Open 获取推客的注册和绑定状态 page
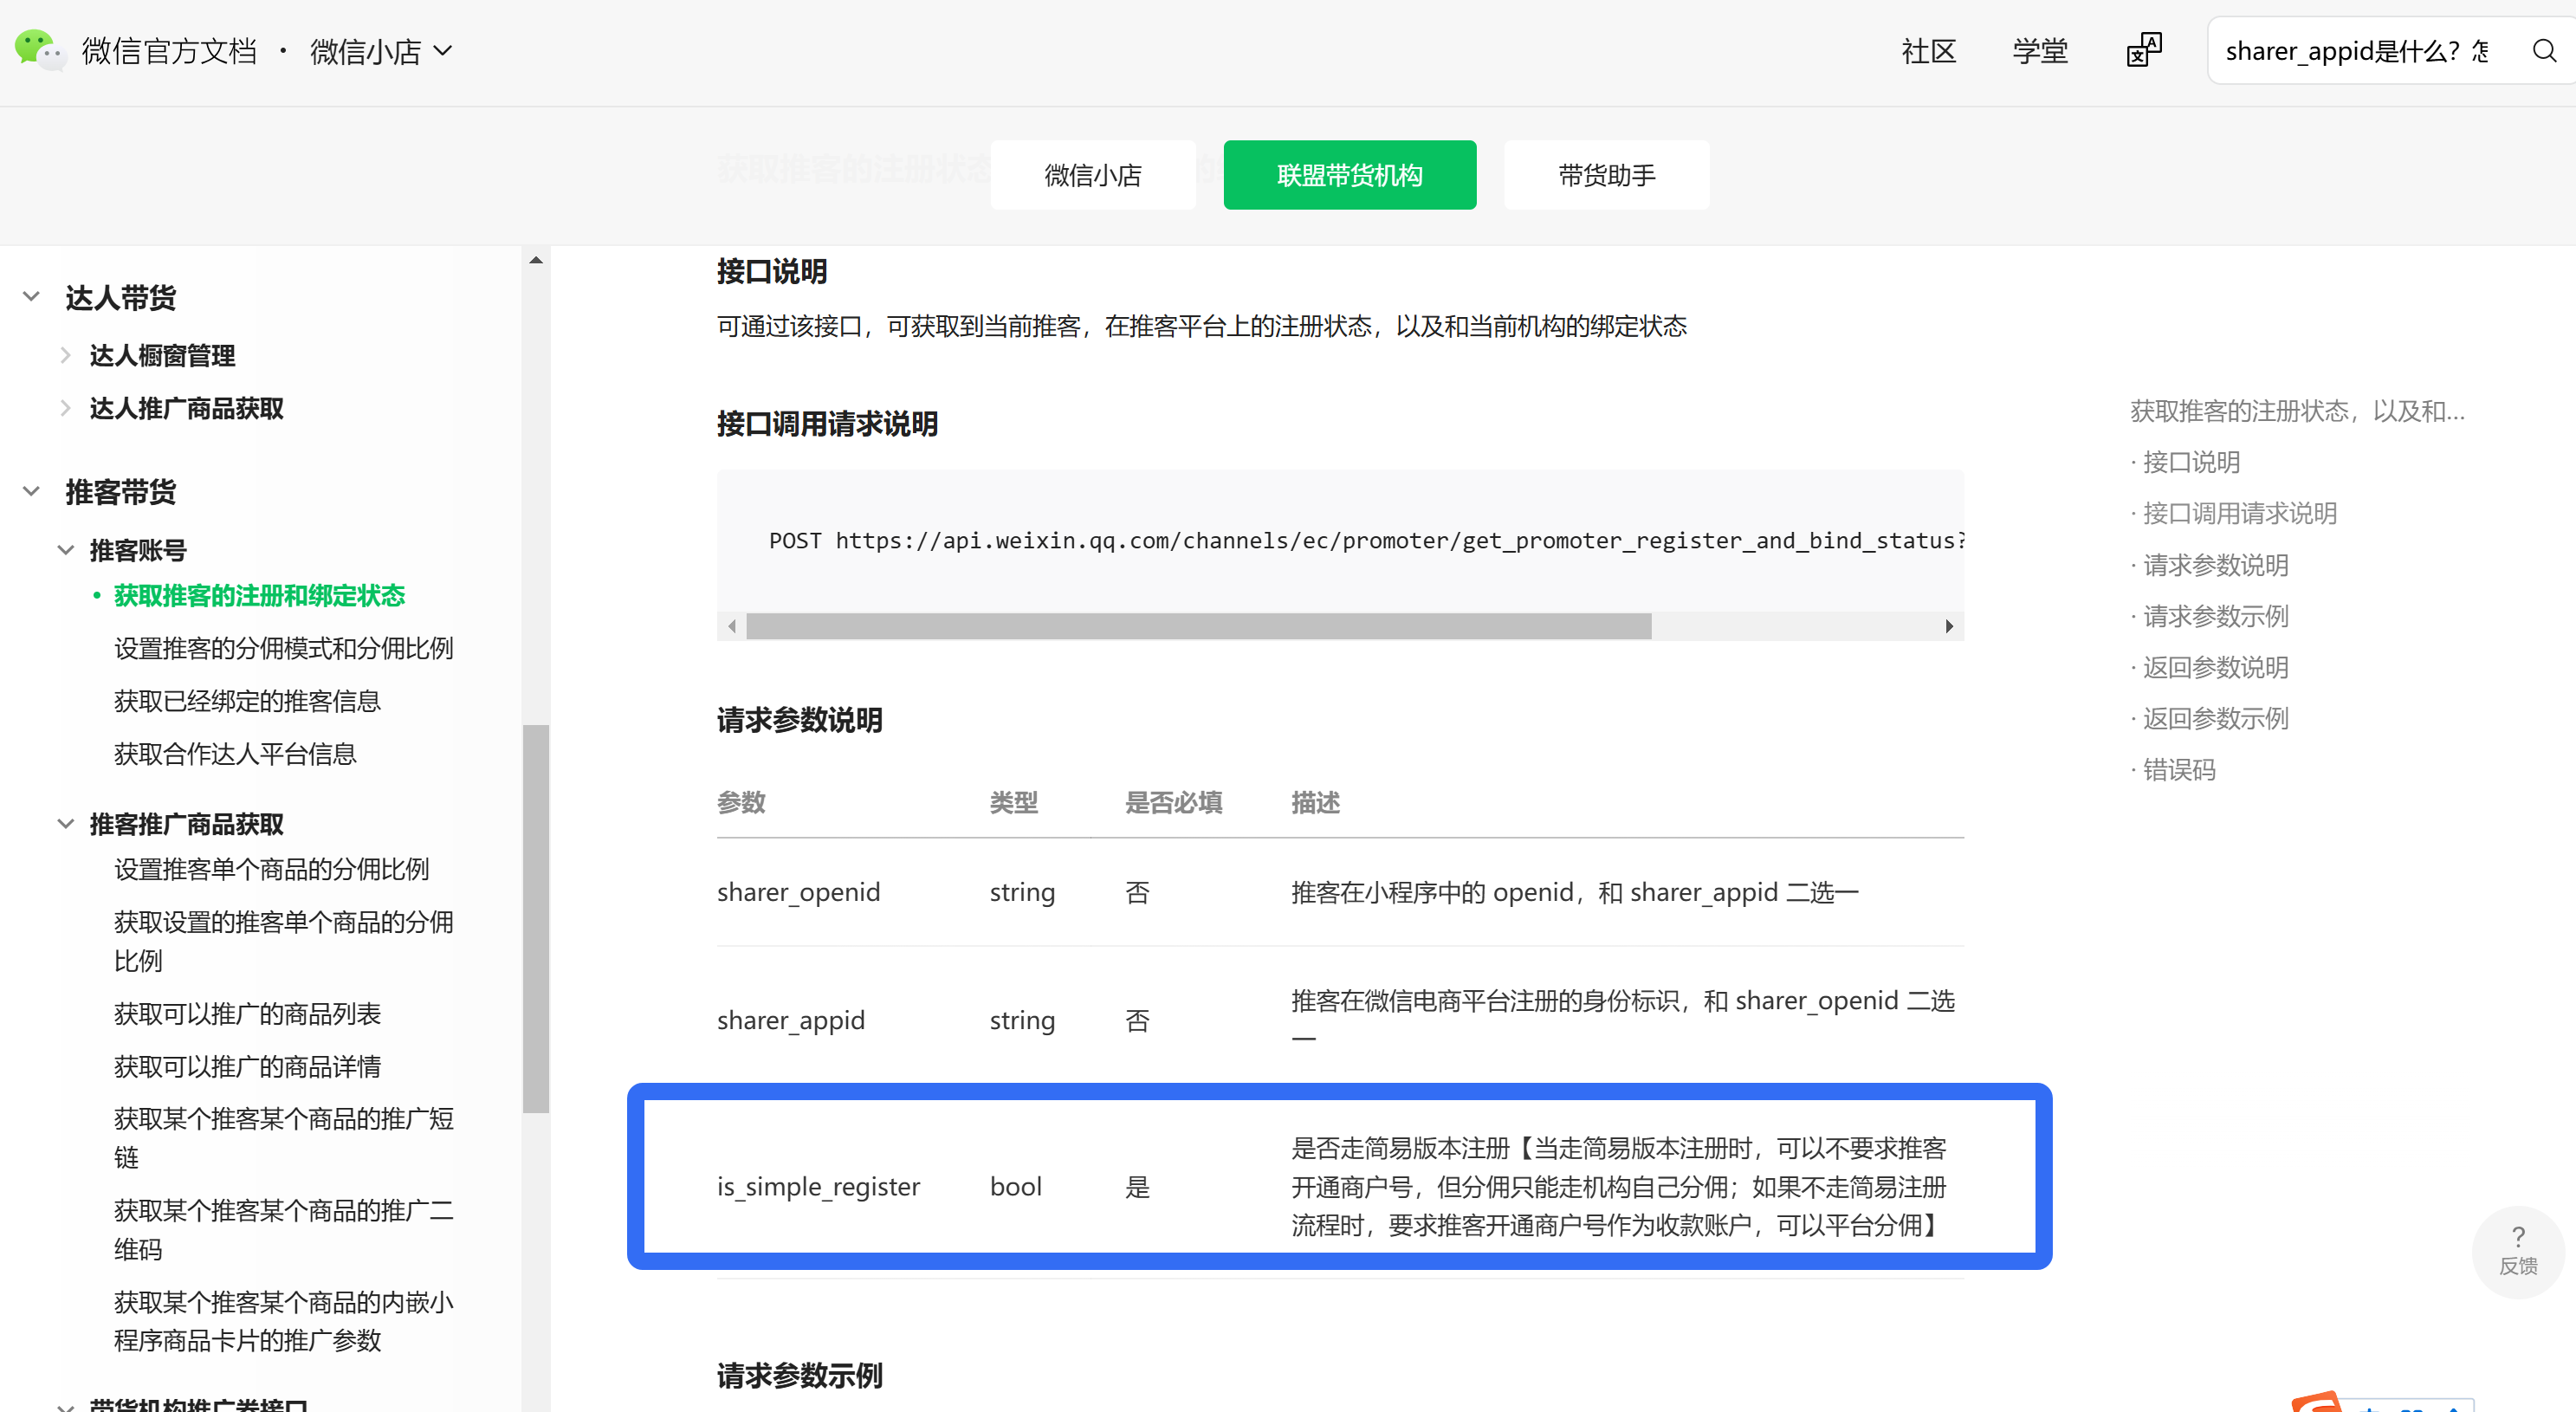The image size is (2576, 1412). [x=259, y=596]
